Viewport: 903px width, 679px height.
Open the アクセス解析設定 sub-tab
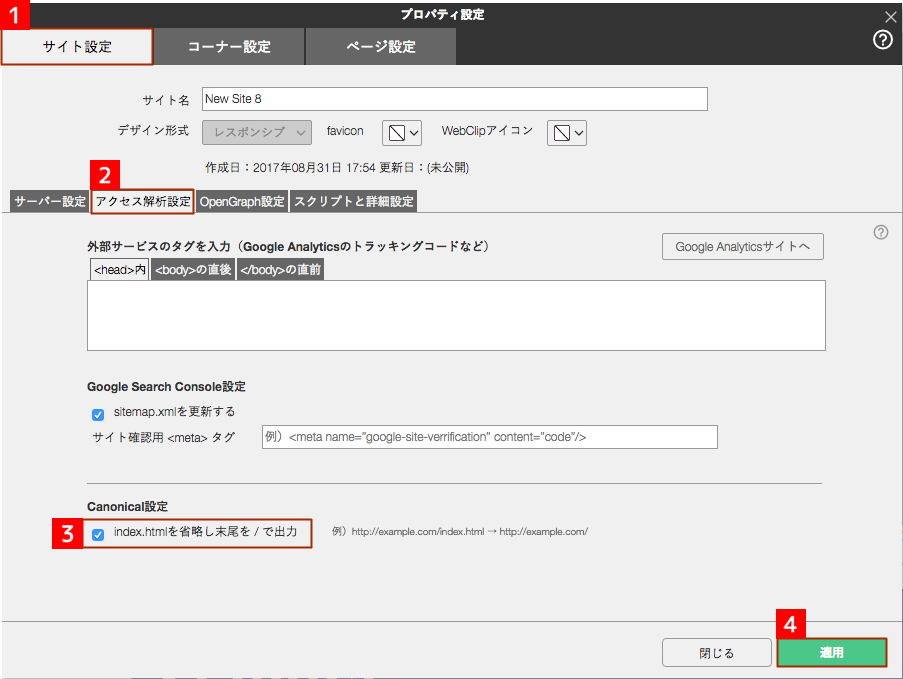click(x=142, y=202)
